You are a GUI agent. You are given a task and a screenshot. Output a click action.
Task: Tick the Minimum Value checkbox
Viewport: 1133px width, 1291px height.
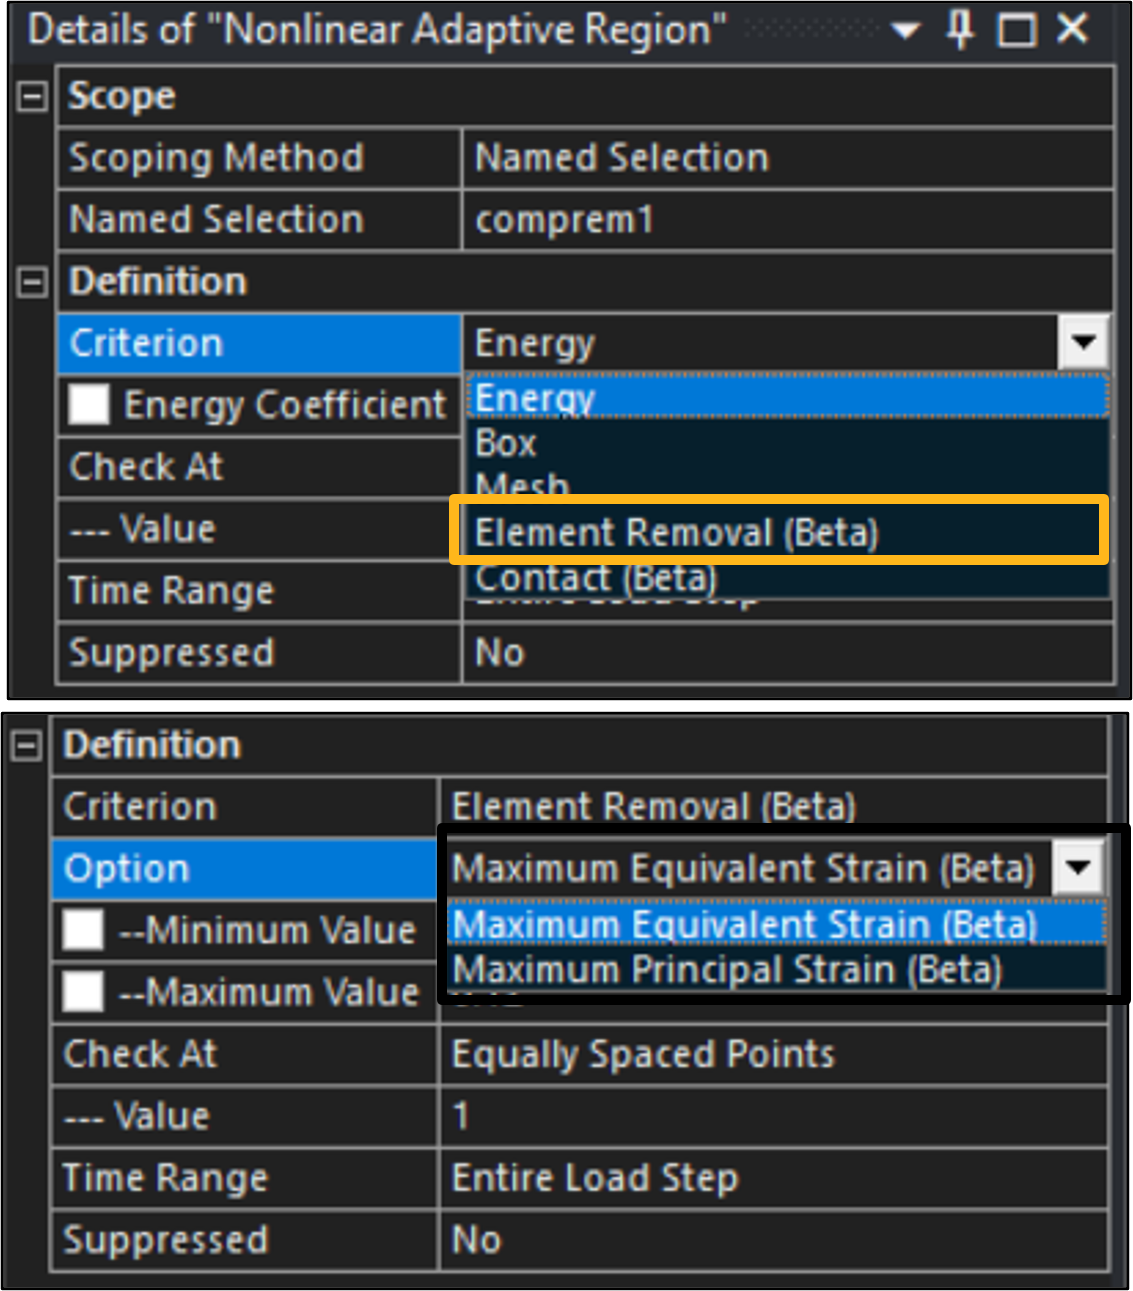click(x=83, y=930)
